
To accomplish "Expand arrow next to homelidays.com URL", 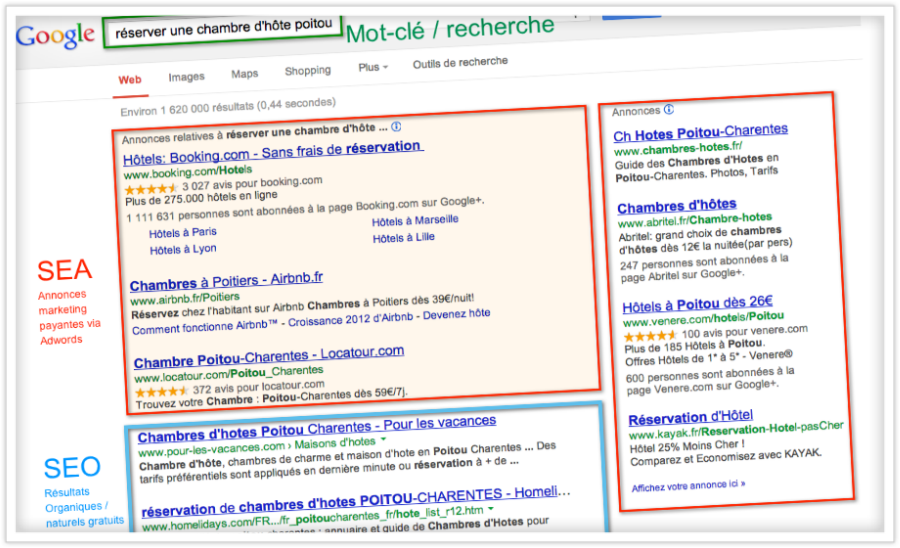I will point(491,508).
